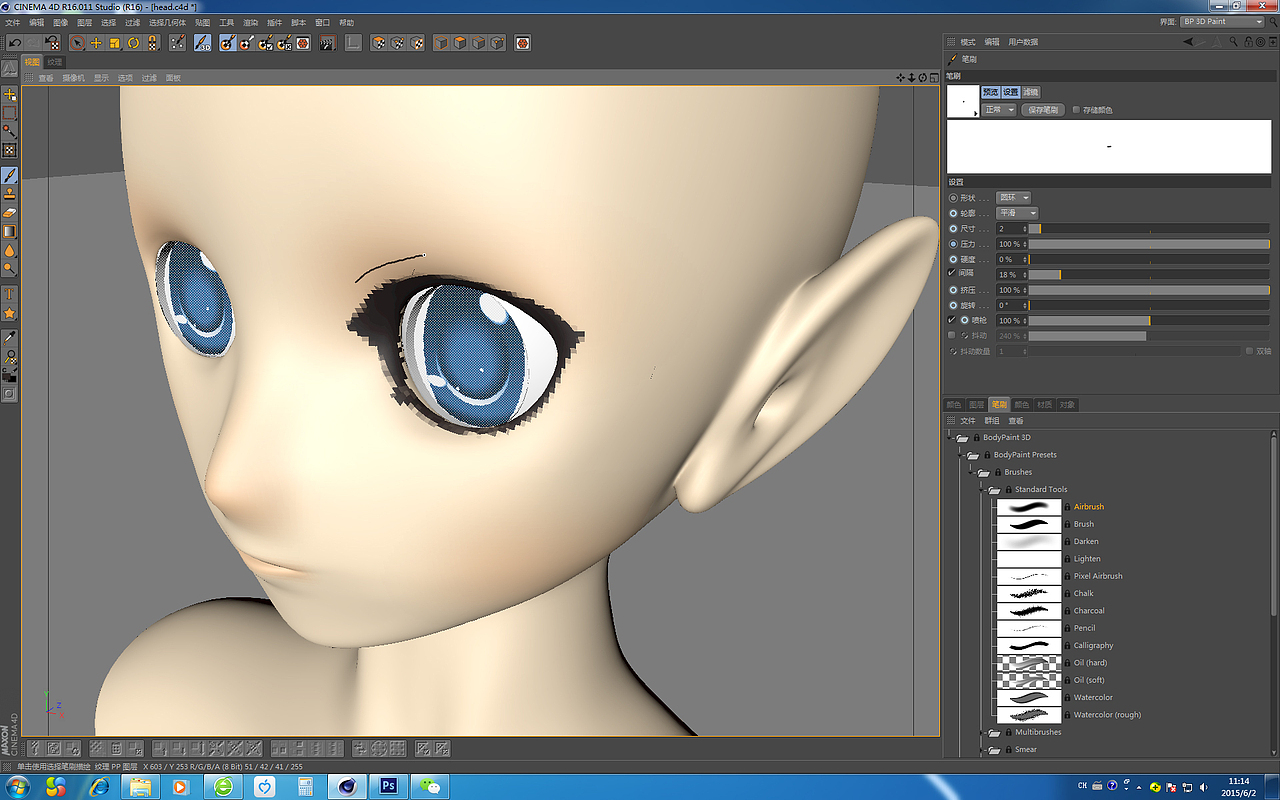Select the magic wand tool in left palette
This screenshot has height=800, width=1280.
pos(10,131)
